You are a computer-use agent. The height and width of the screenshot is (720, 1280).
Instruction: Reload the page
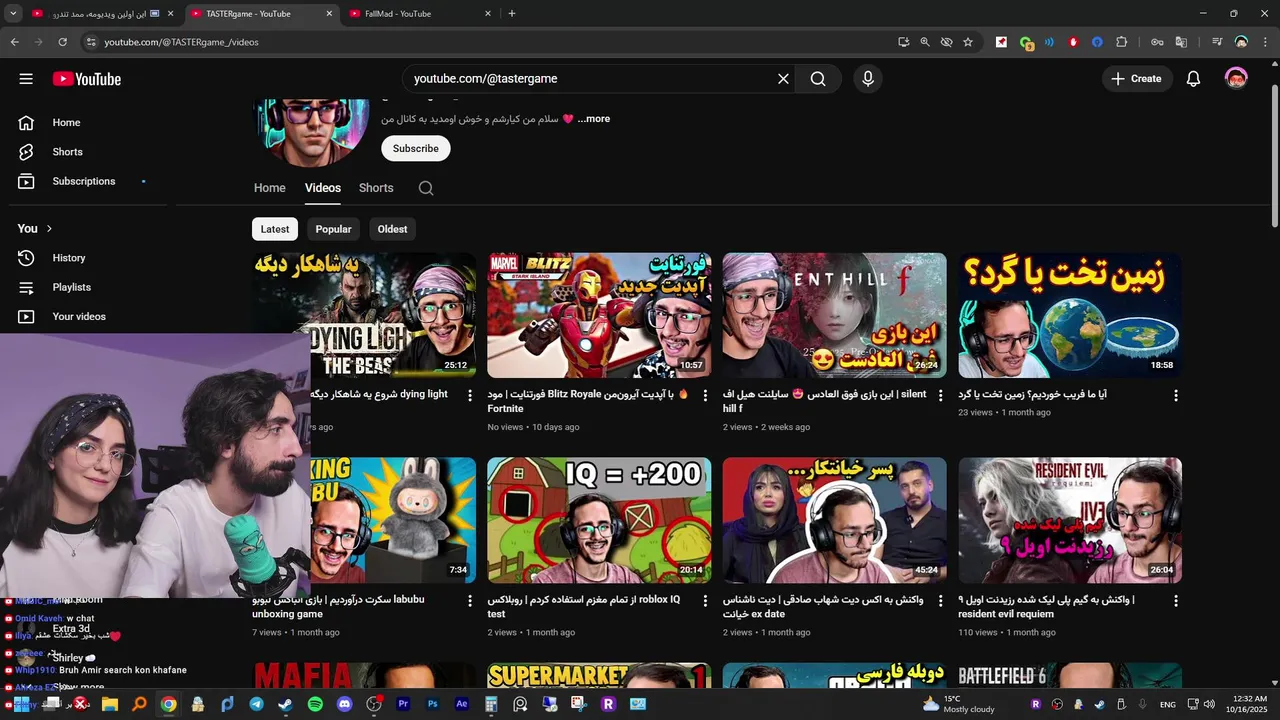63,42
